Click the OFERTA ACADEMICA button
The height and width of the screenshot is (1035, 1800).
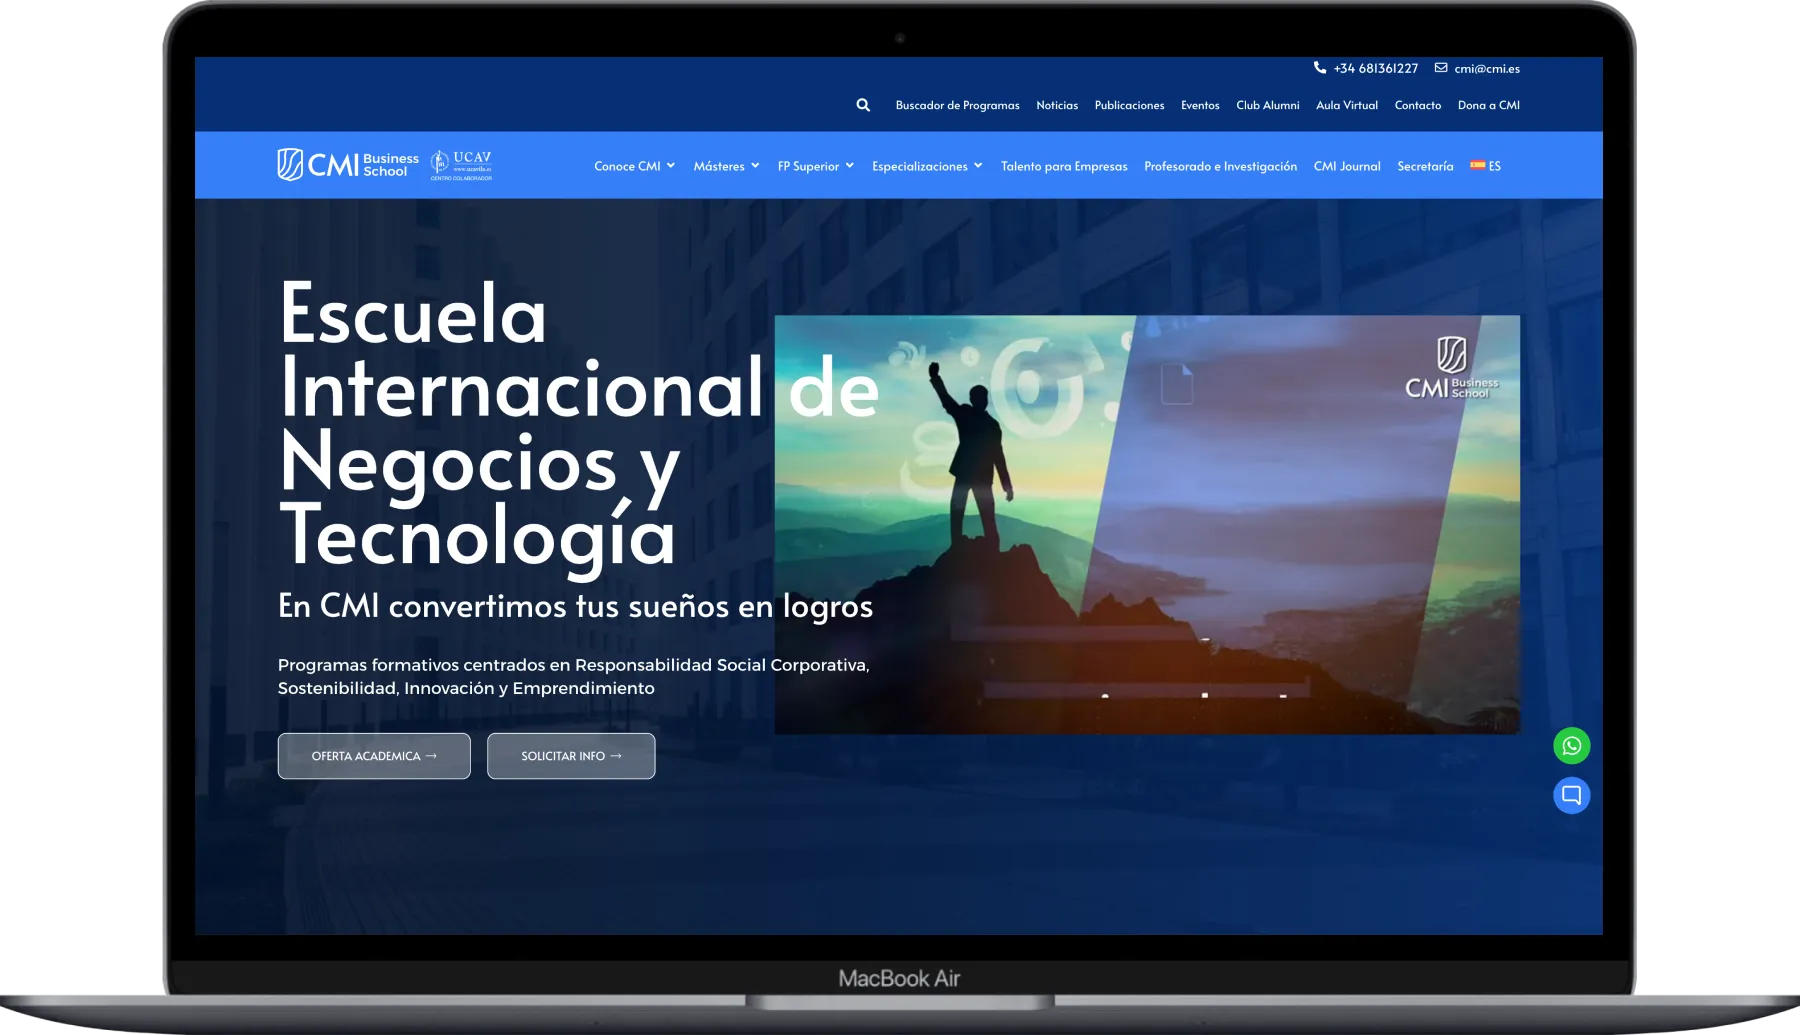pyautogui.click(x=374, y=756)
